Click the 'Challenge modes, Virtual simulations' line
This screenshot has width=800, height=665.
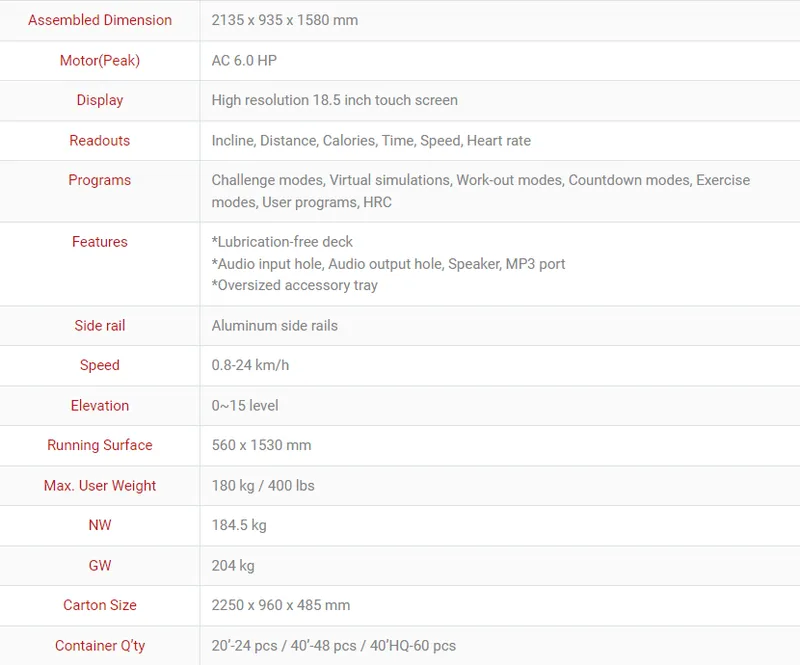click(481, 180)
